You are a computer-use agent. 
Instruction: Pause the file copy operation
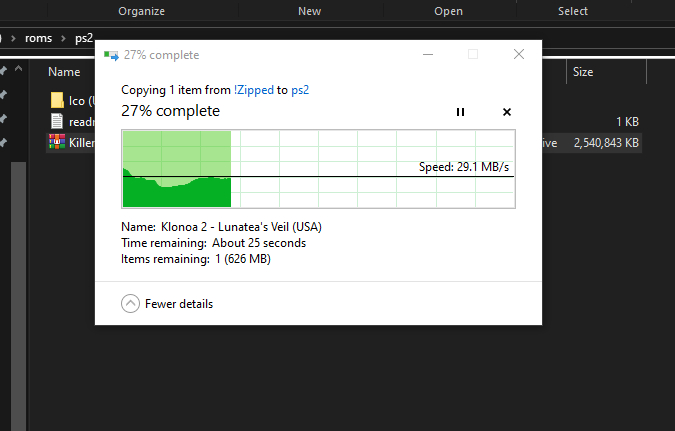pos(460,112)
